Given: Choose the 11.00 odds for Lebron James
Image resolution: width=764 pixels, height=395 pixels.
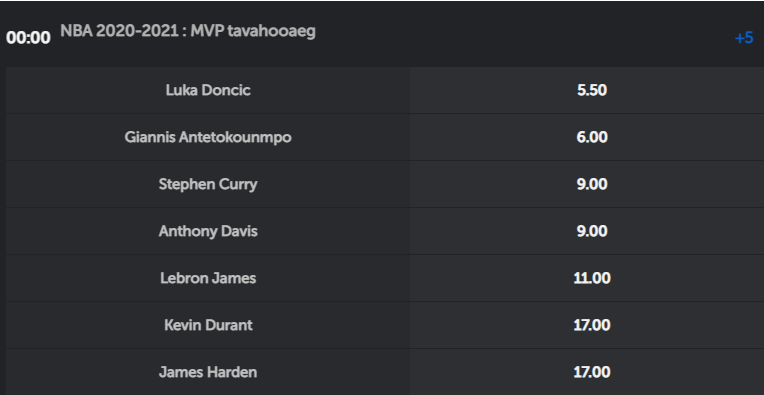Looking at the screenshot, I should click(x=587, y=278).
